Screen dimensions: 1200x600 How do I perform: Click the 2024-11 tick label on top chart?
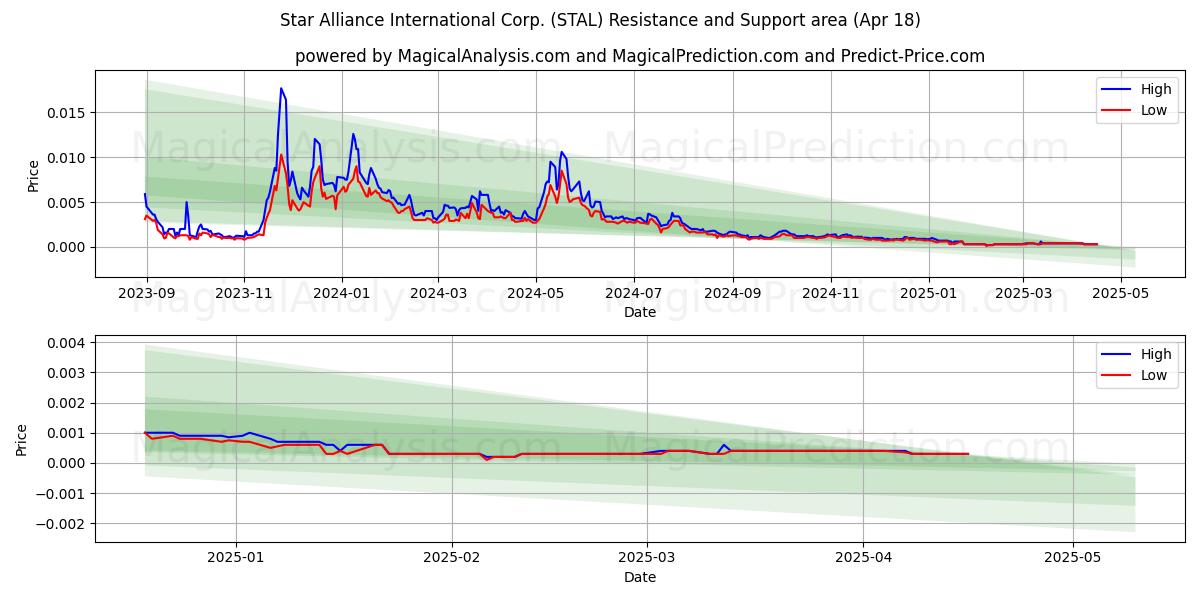click(830, 293)
